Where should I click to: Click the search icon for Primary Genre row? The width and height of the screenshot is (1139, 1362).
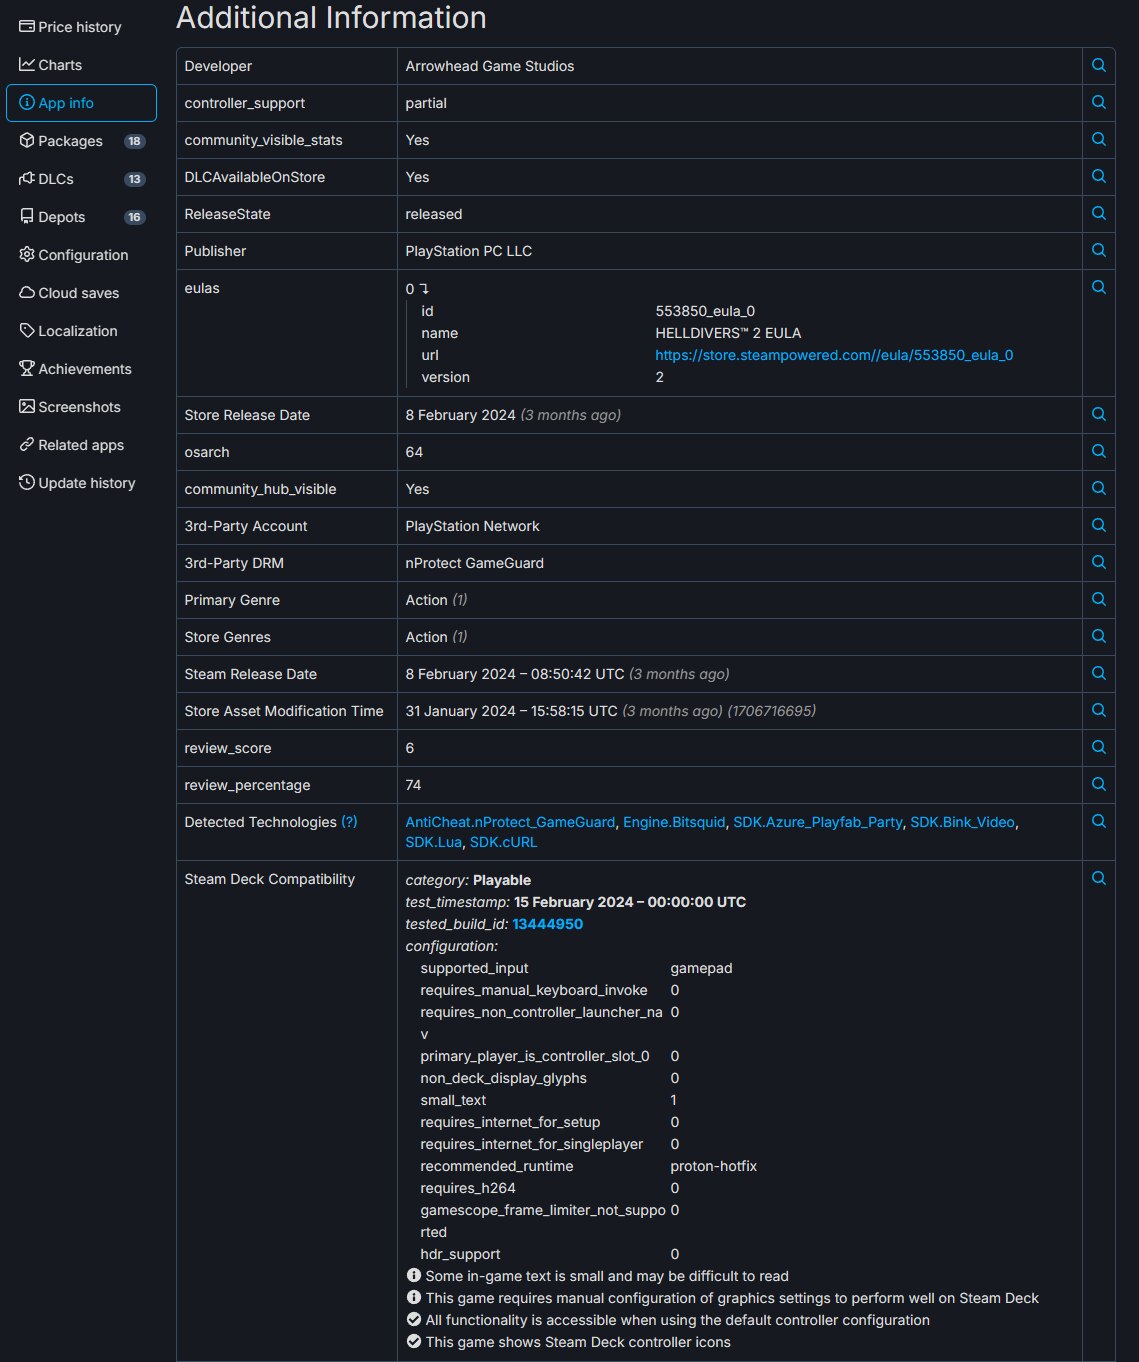coord(1098,599)
